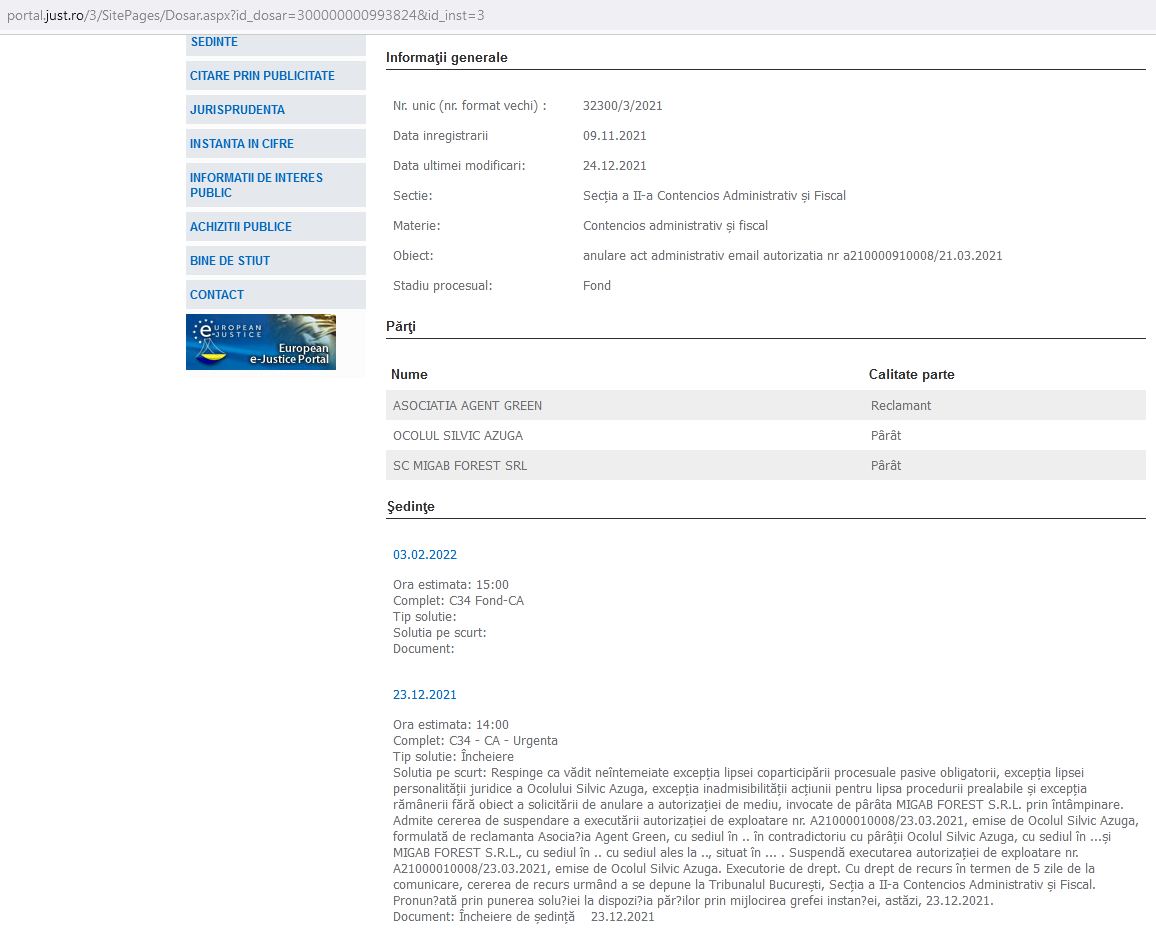Click the Nume column header

(409, 375)
